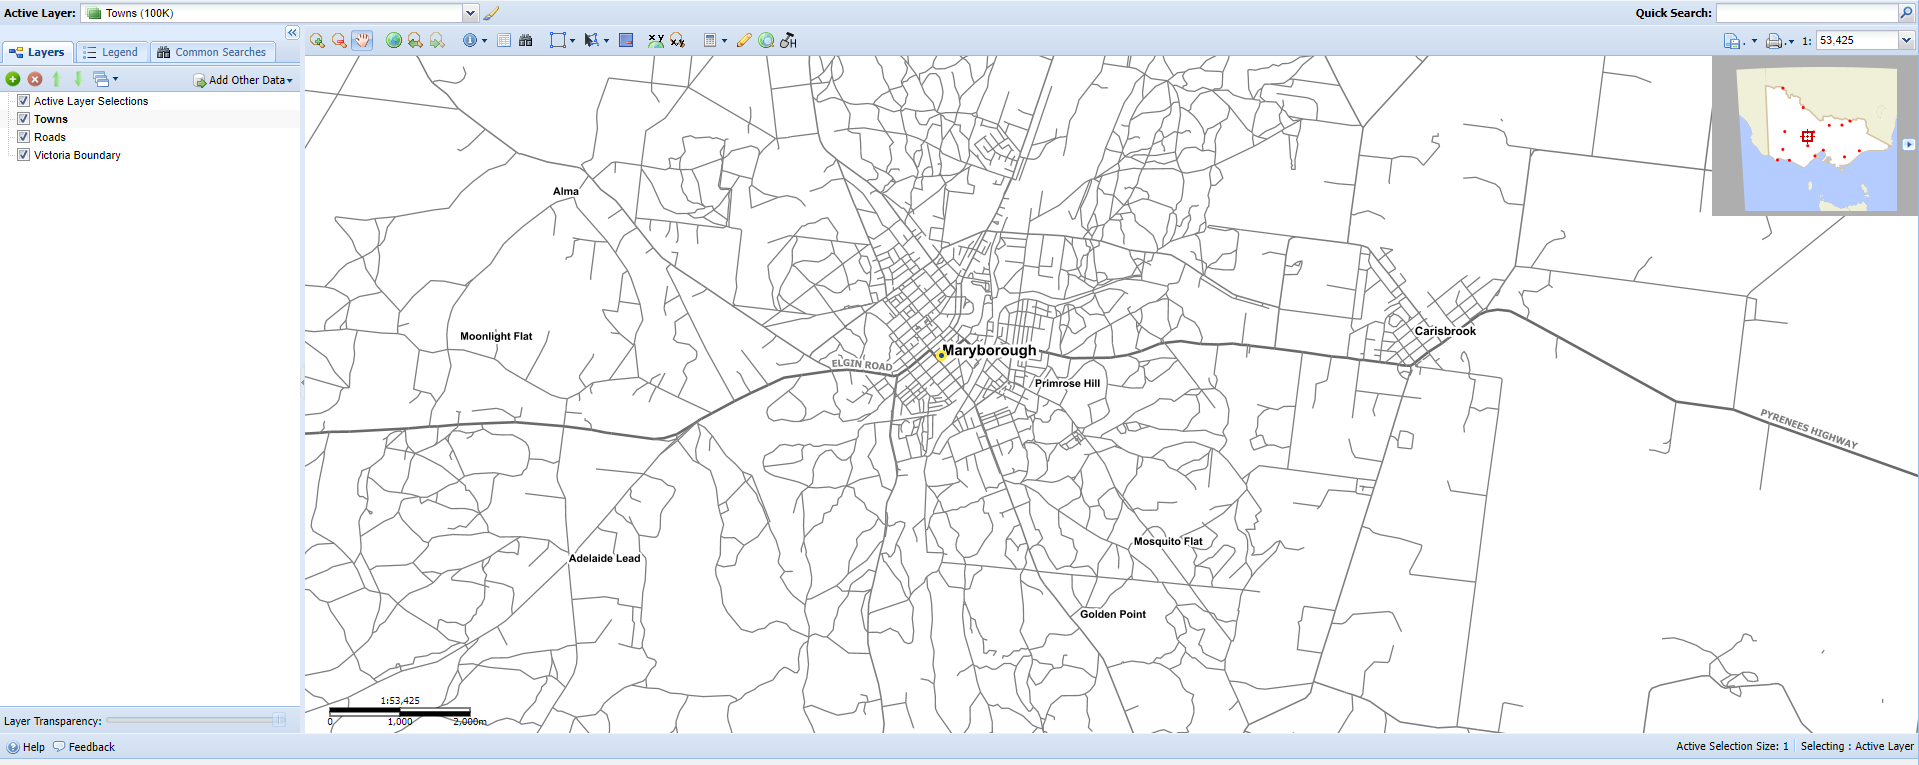The width and height of the screenshot is (1919, 765).
Task: Toggle the Roads layer visibility checkbox
Action: tap(24, 137)
